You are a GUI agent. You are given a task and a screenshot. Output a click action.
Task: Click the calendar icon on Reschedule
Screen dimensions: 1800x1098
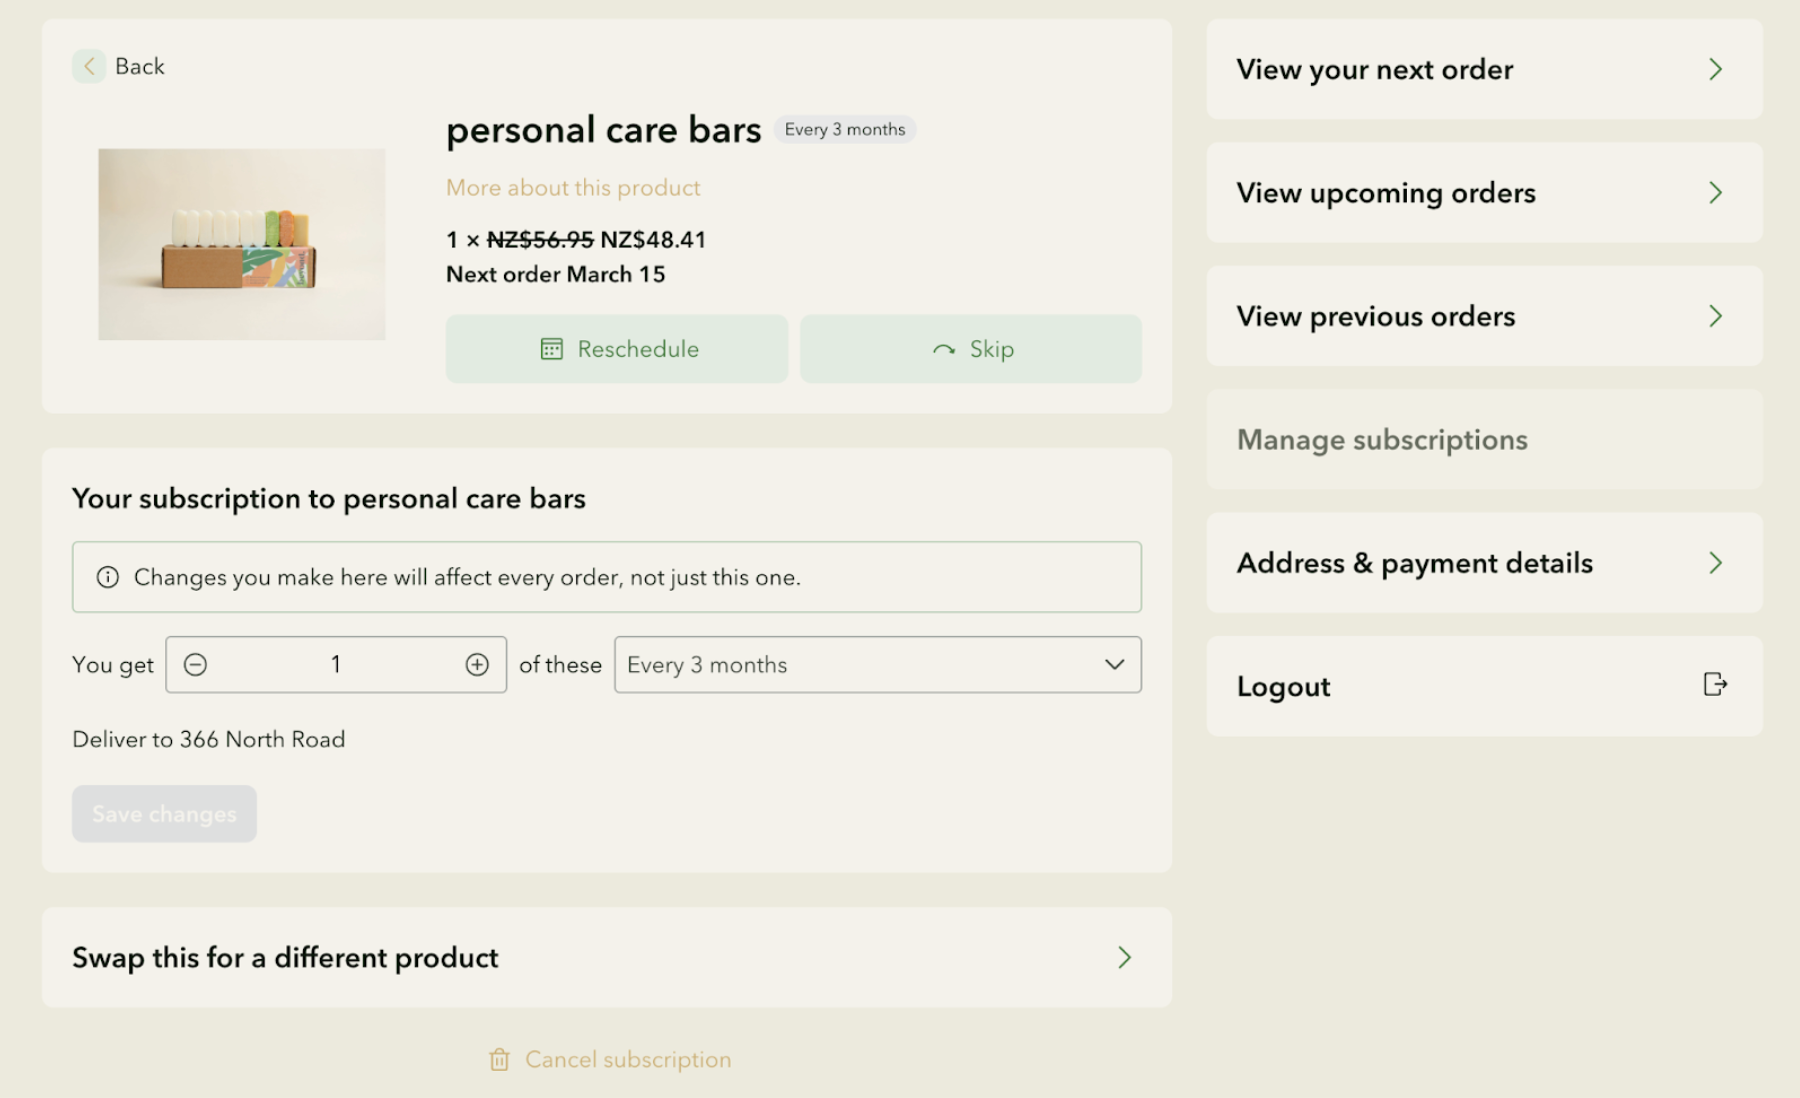[x=552, y=349]
